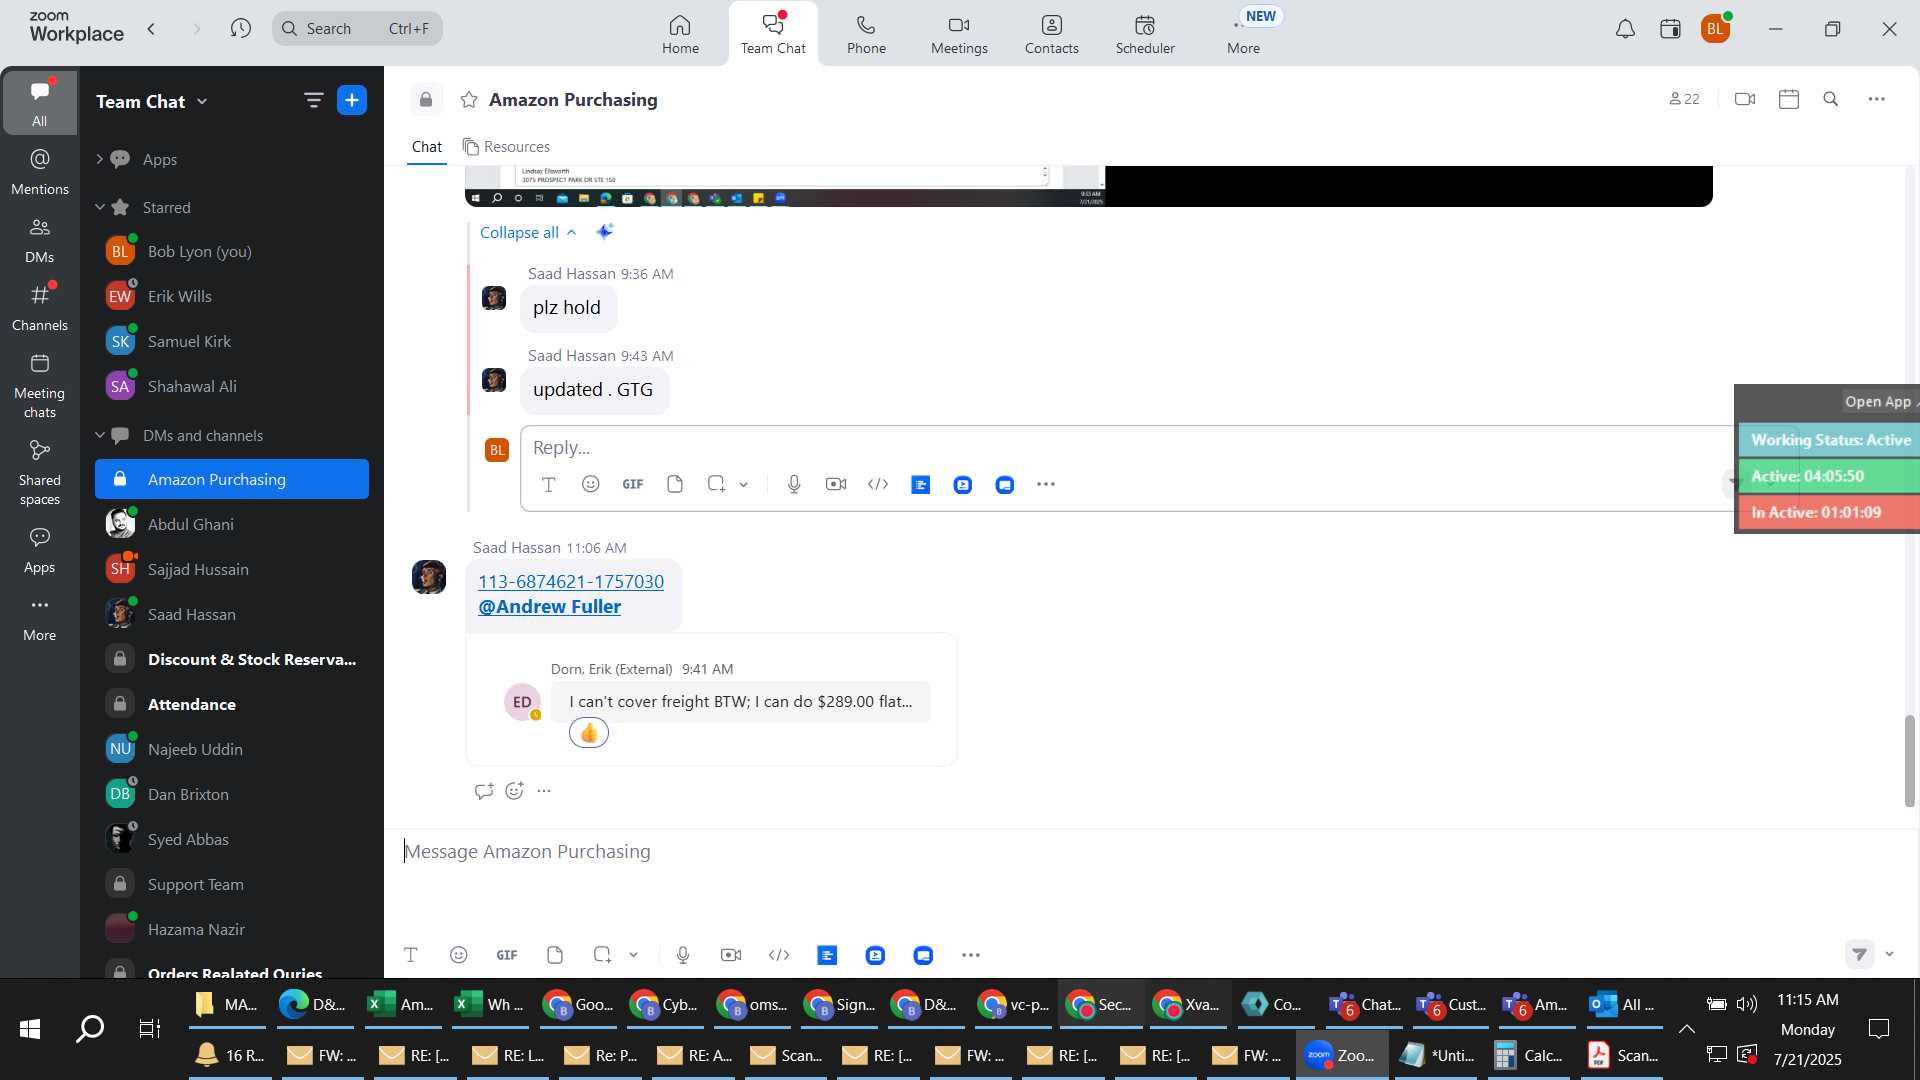Click the @Andrew Fuller mention
The image size is (1920, 1080).
coord(549,607)
